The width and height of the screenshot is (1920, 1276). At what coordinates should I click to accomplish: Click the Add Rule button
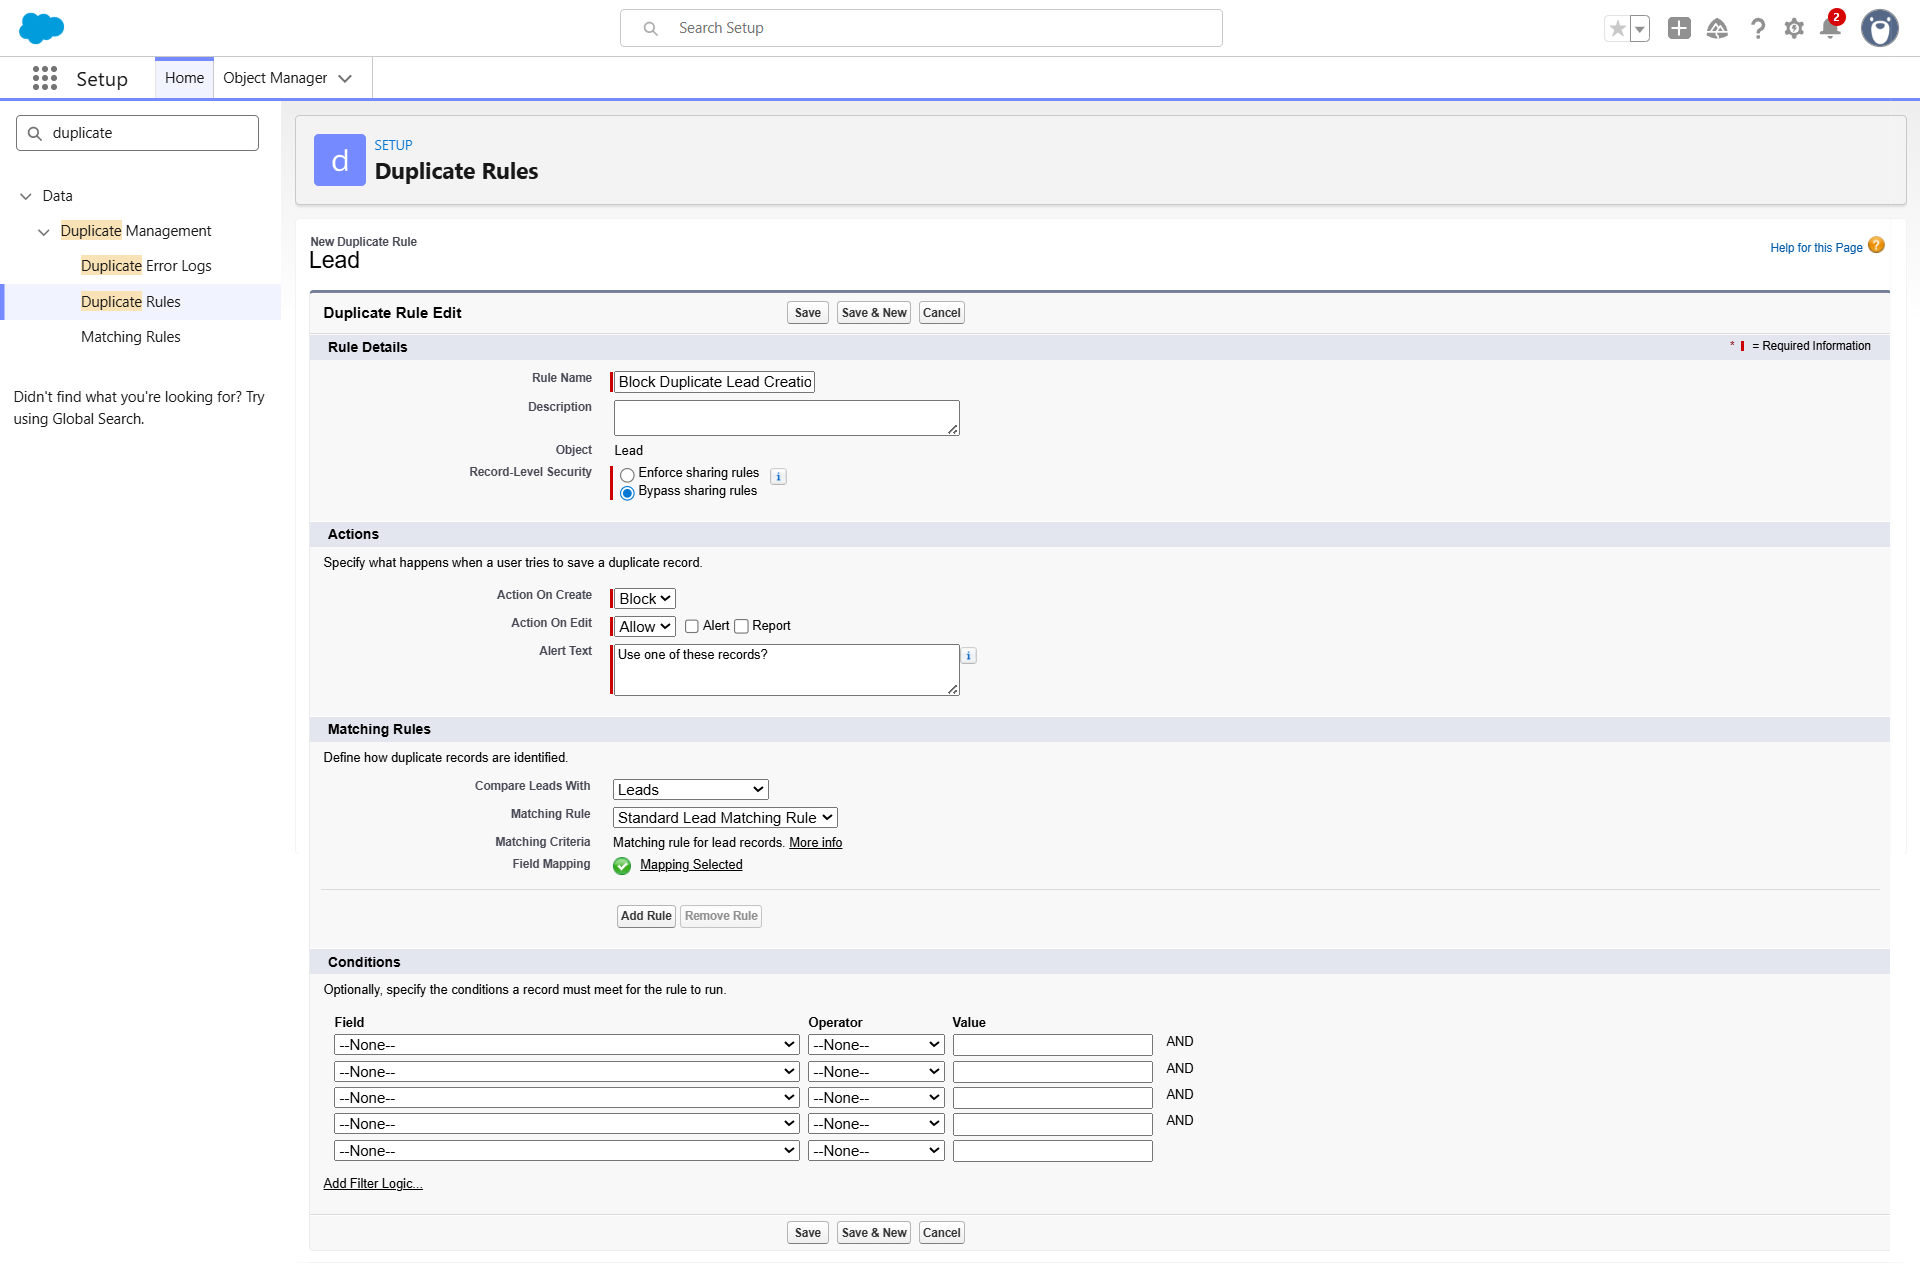pos(646,916)
